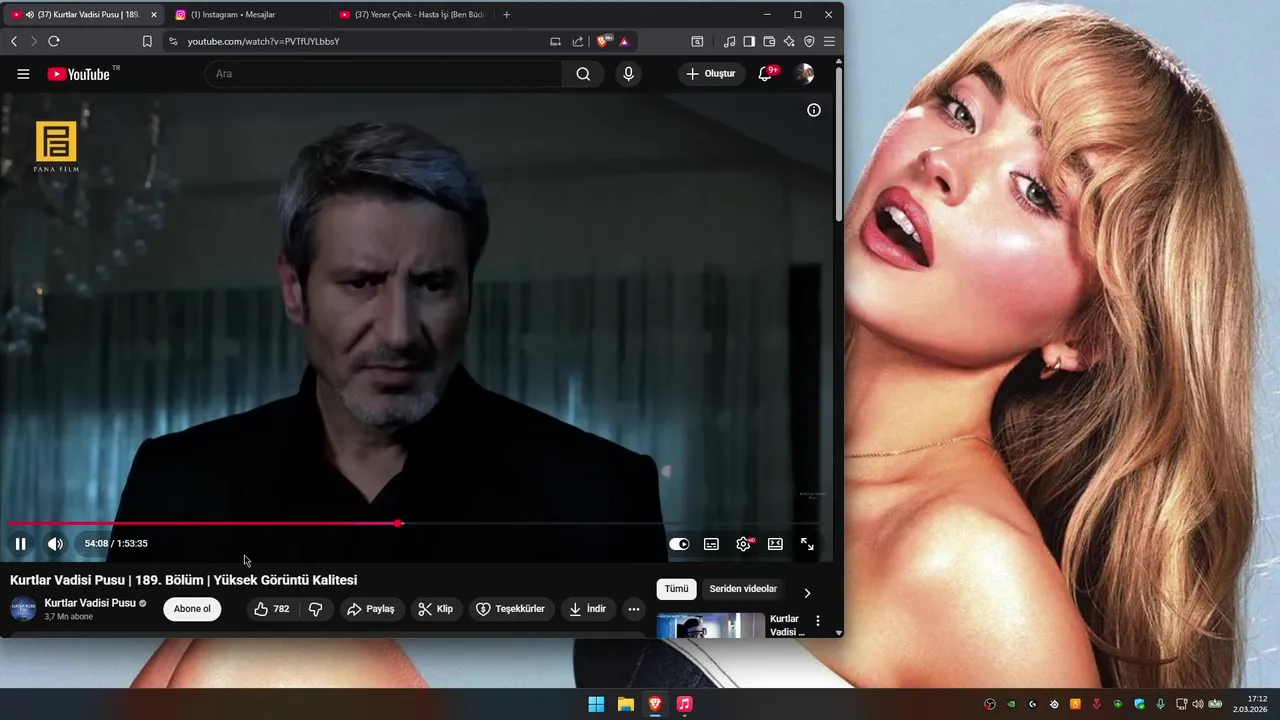The width and height of the screenshot is (1280, 720).
Task: Open the video settings gear
Action: 743,544
